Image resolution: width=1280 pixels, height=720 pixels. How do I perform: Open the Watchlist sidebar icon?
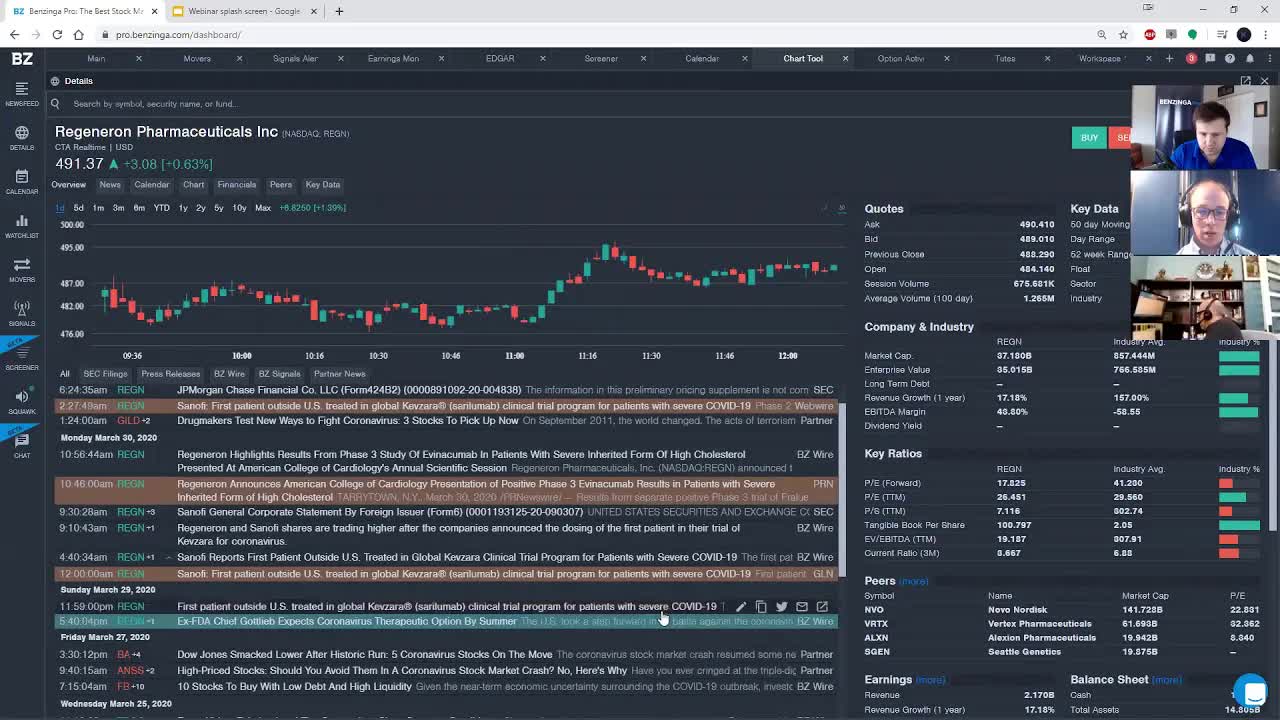pyautogui.click(x=22, y=225)
